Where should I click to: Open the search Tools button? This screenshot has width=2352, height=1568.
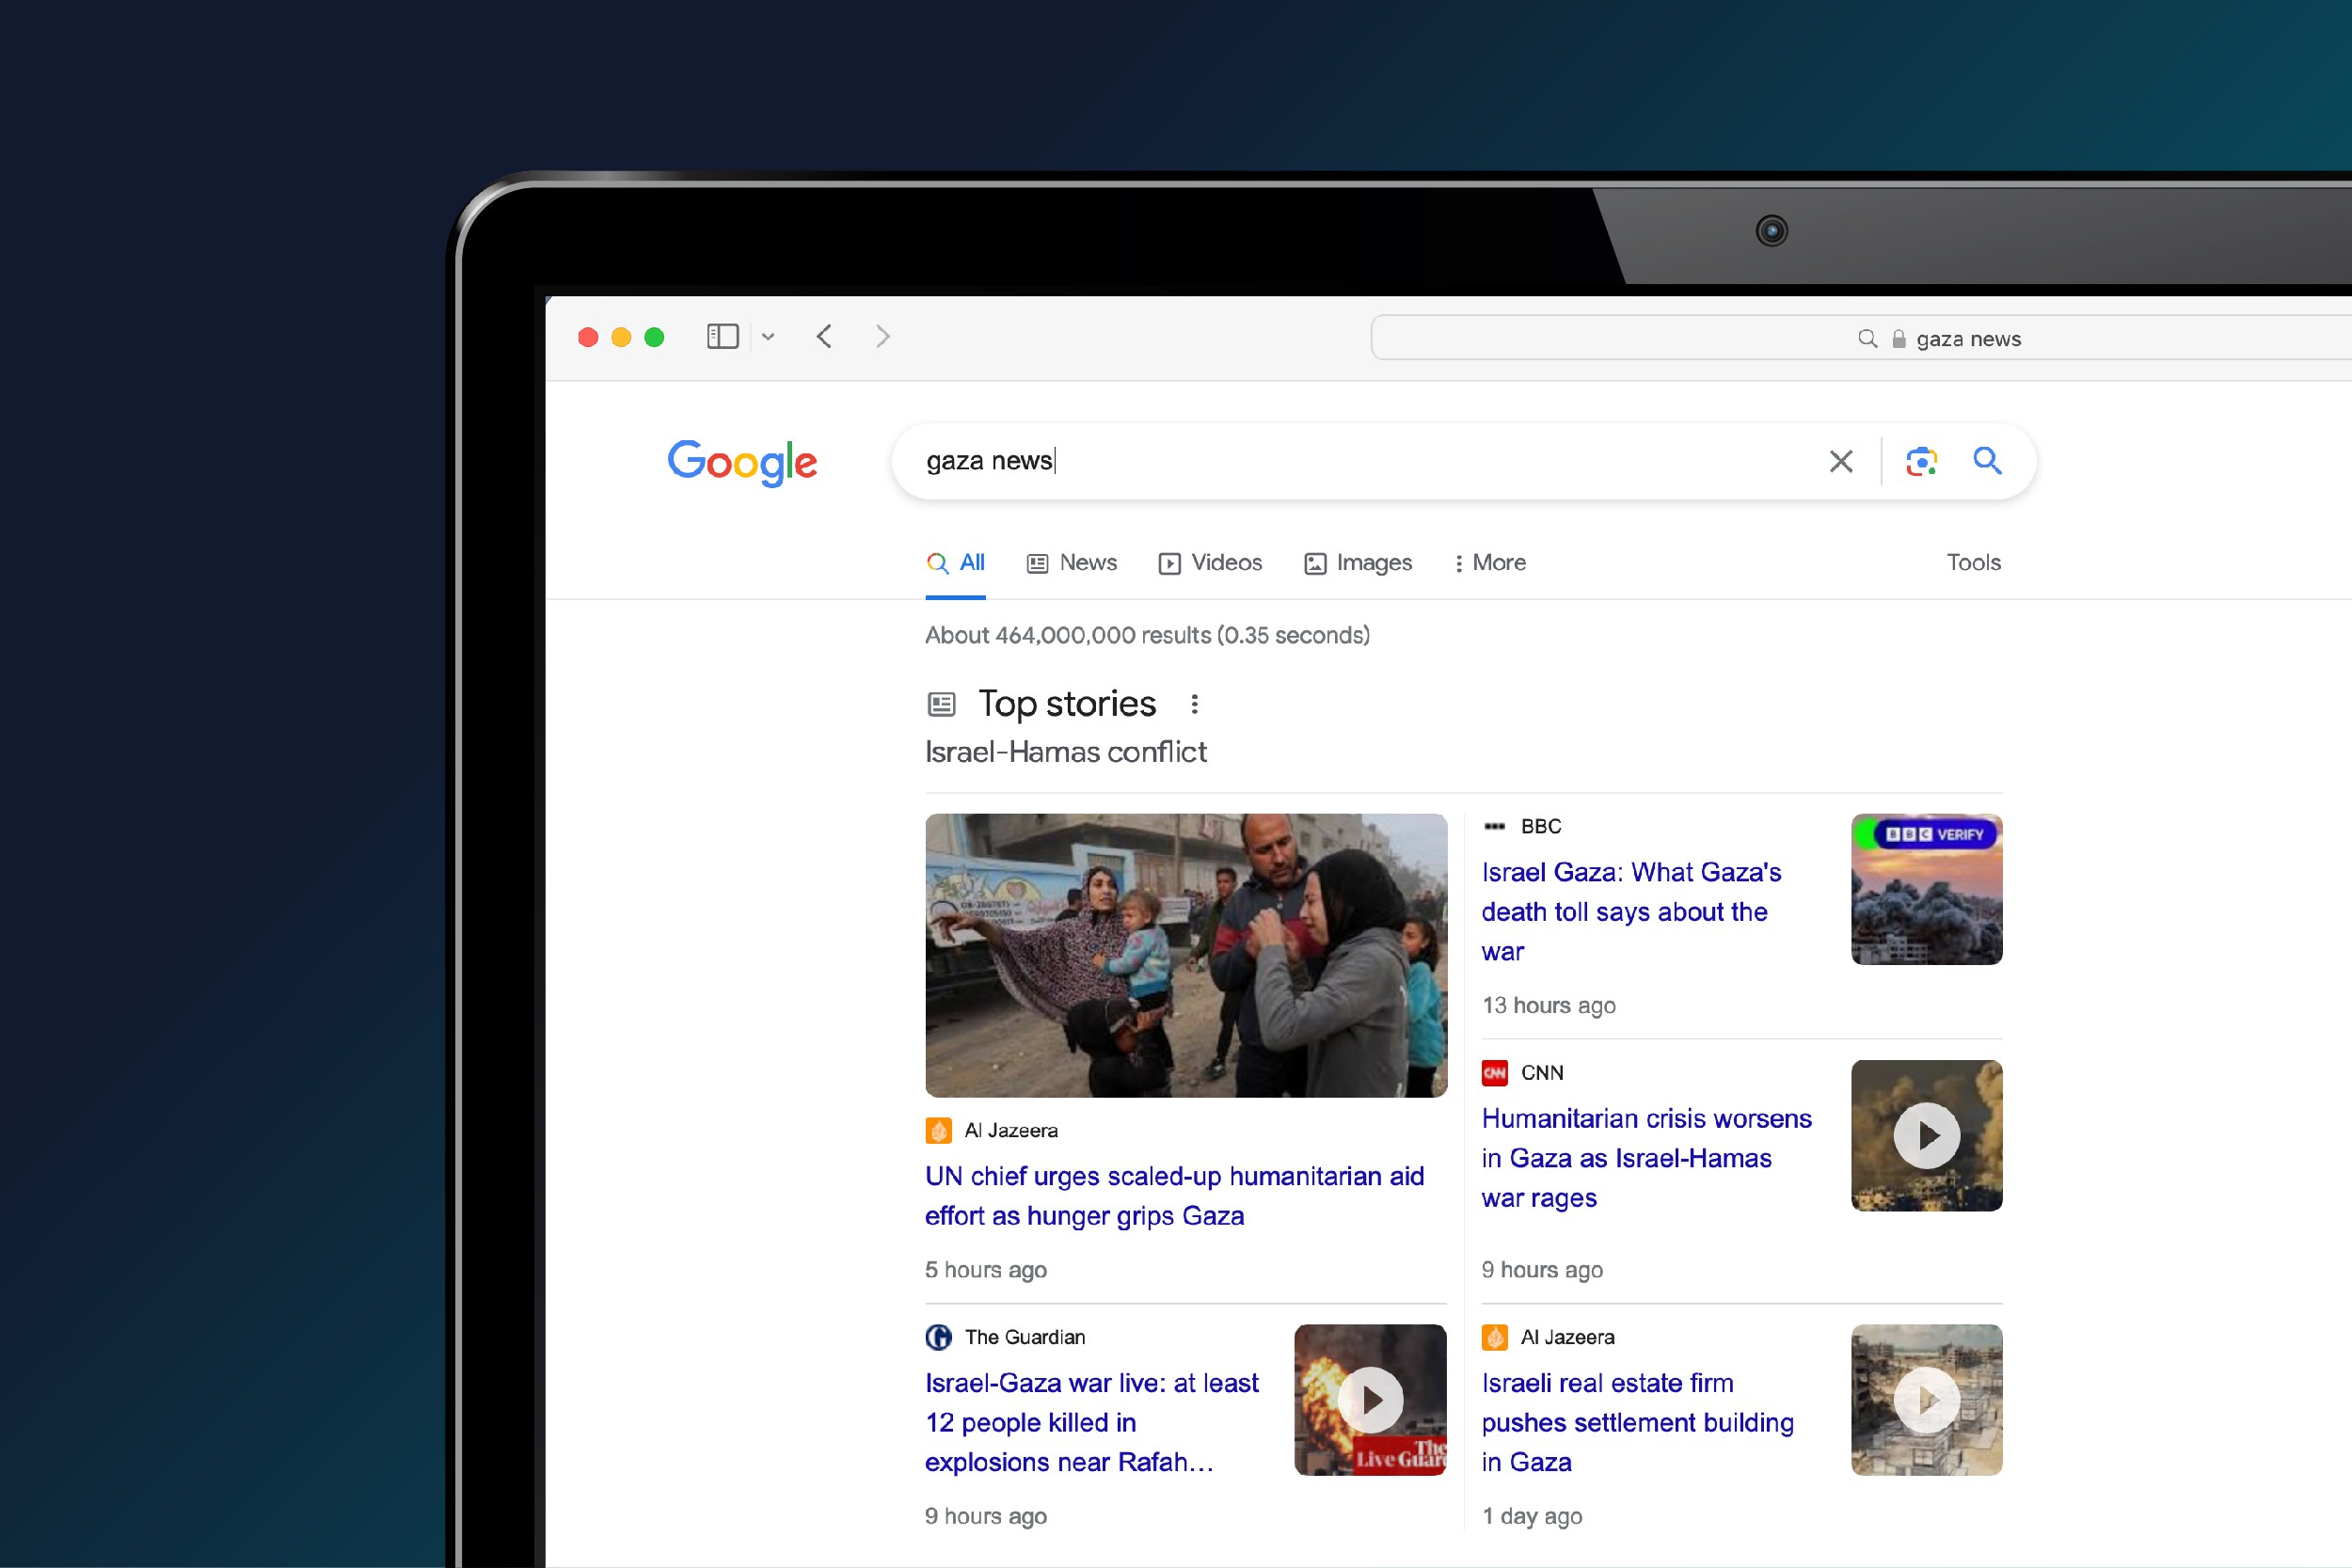pos(1973,563)
